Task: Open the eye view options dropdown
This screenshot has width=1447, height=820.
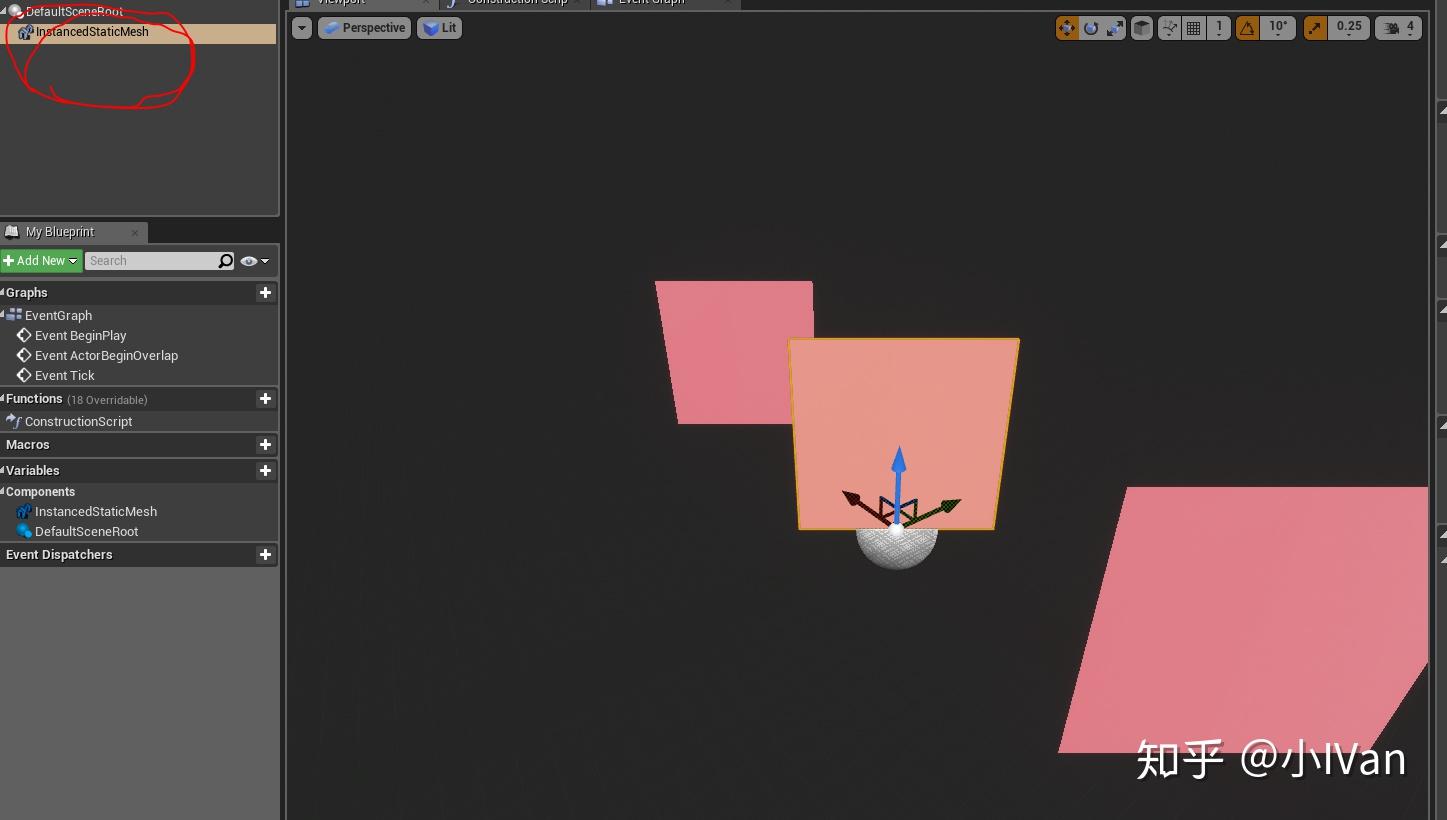Action: 255,261
